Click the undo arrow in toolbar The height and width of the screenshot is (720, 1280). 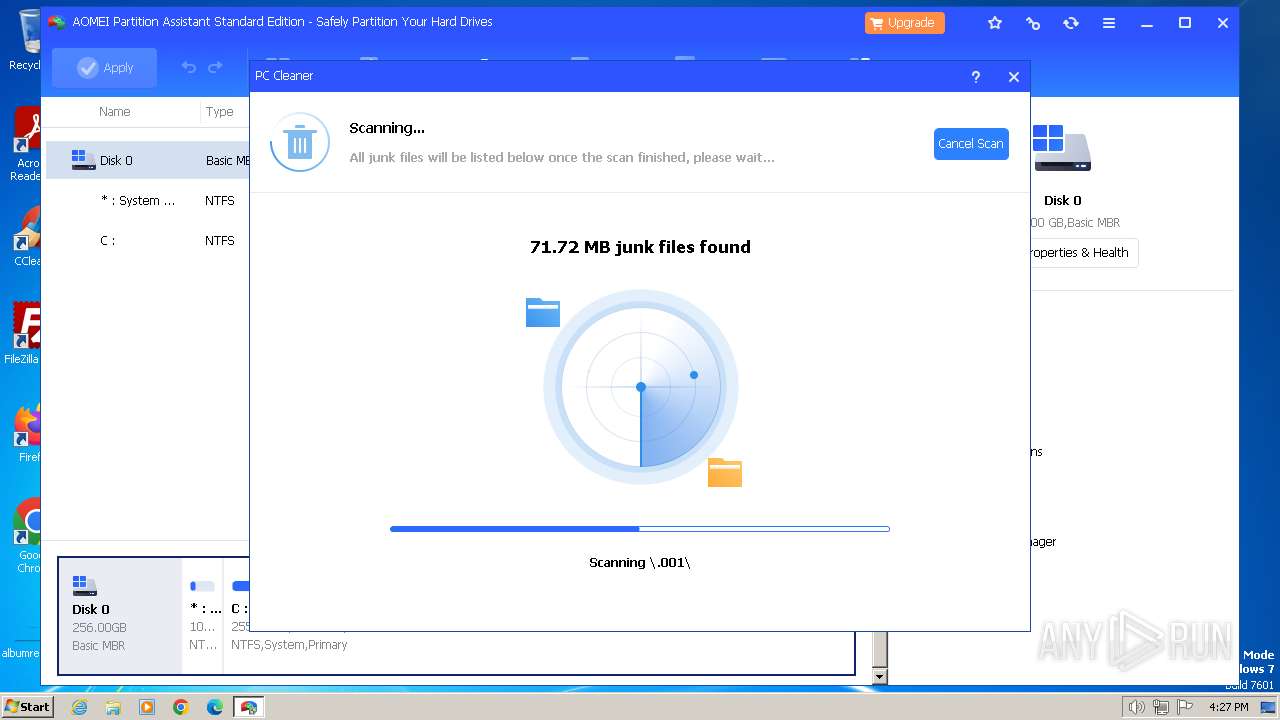[x=188, y=68]
